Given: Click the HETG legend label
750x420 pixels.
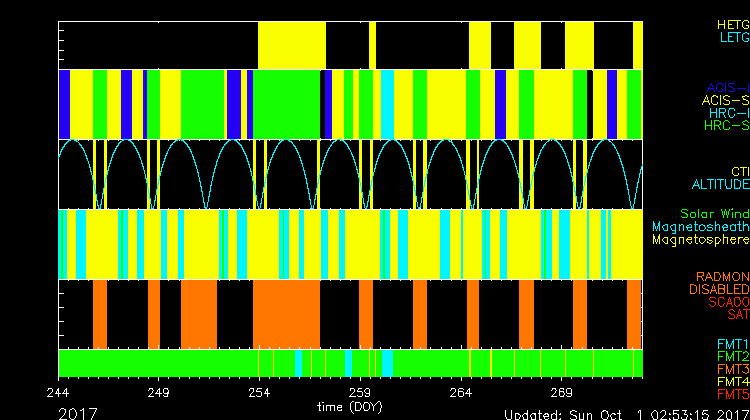Looking at the screenshot, I should click(732, 24).
